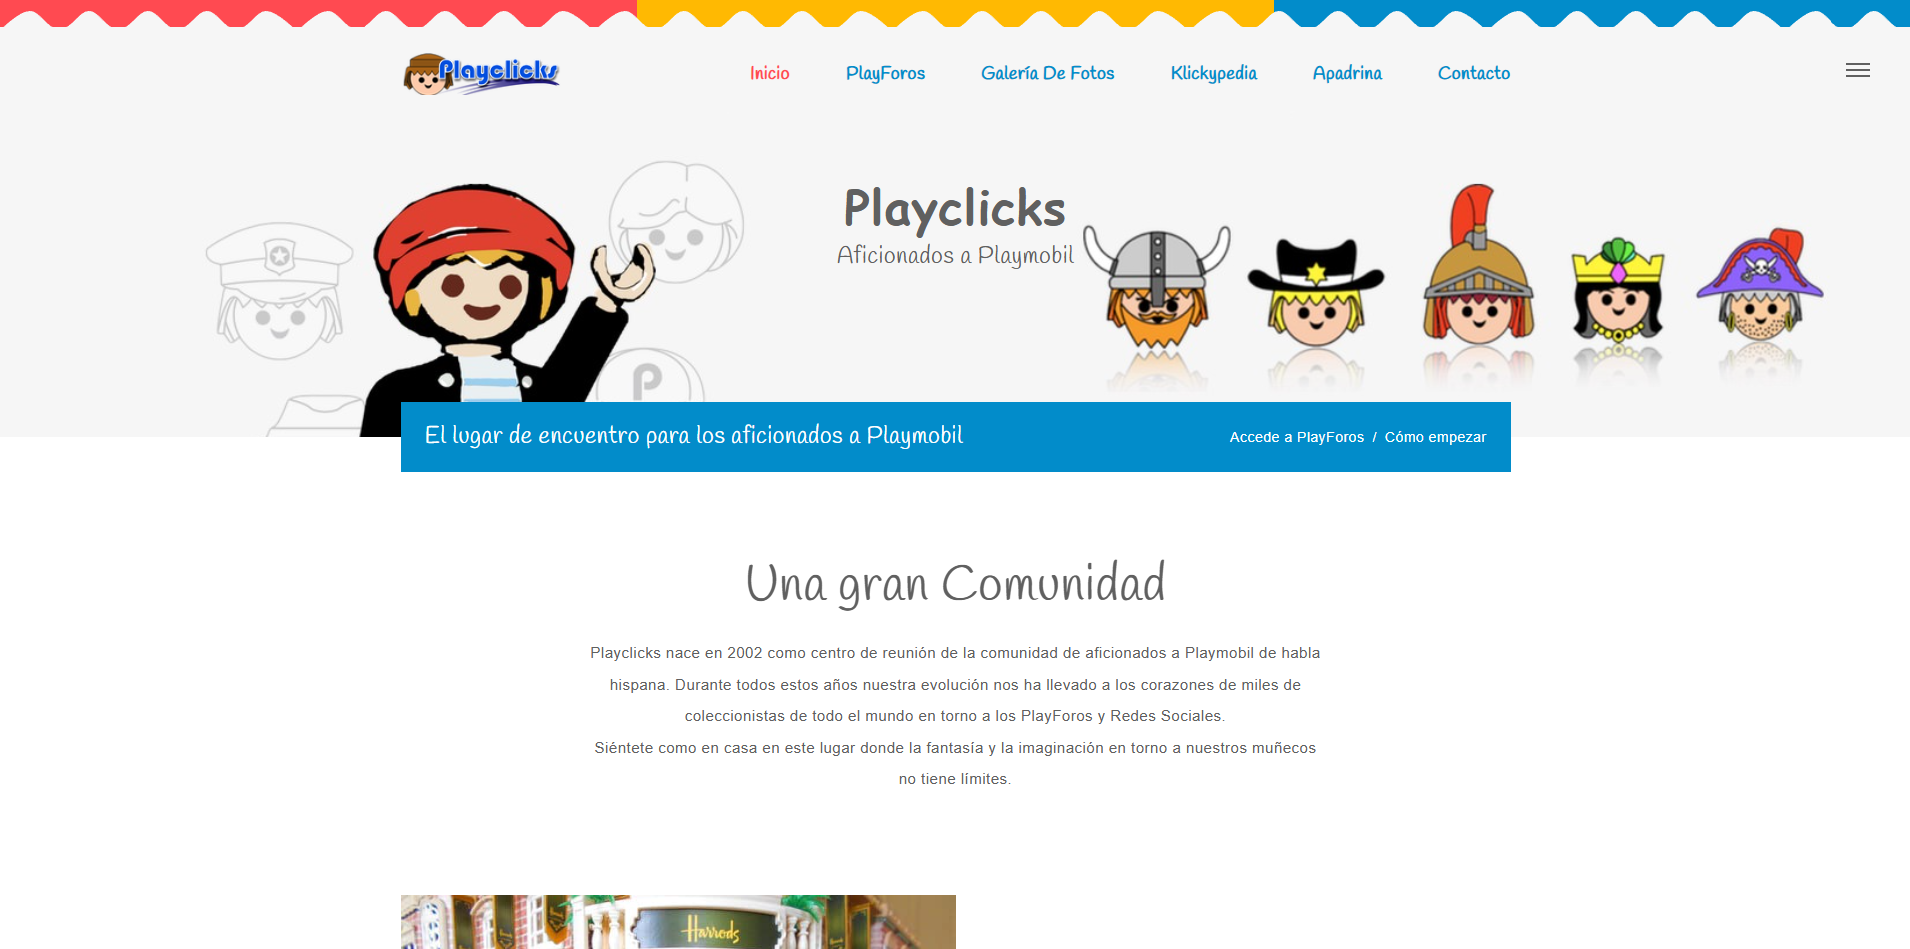Click the grey police cap outline figure
This screenshot has width=1910, height=949.
(280, 290)
